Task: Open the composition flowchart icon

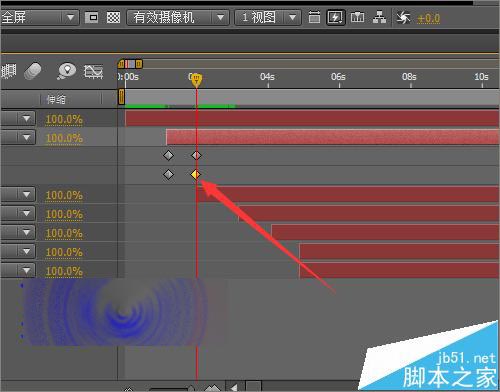Action: click(x=379, y=17)
